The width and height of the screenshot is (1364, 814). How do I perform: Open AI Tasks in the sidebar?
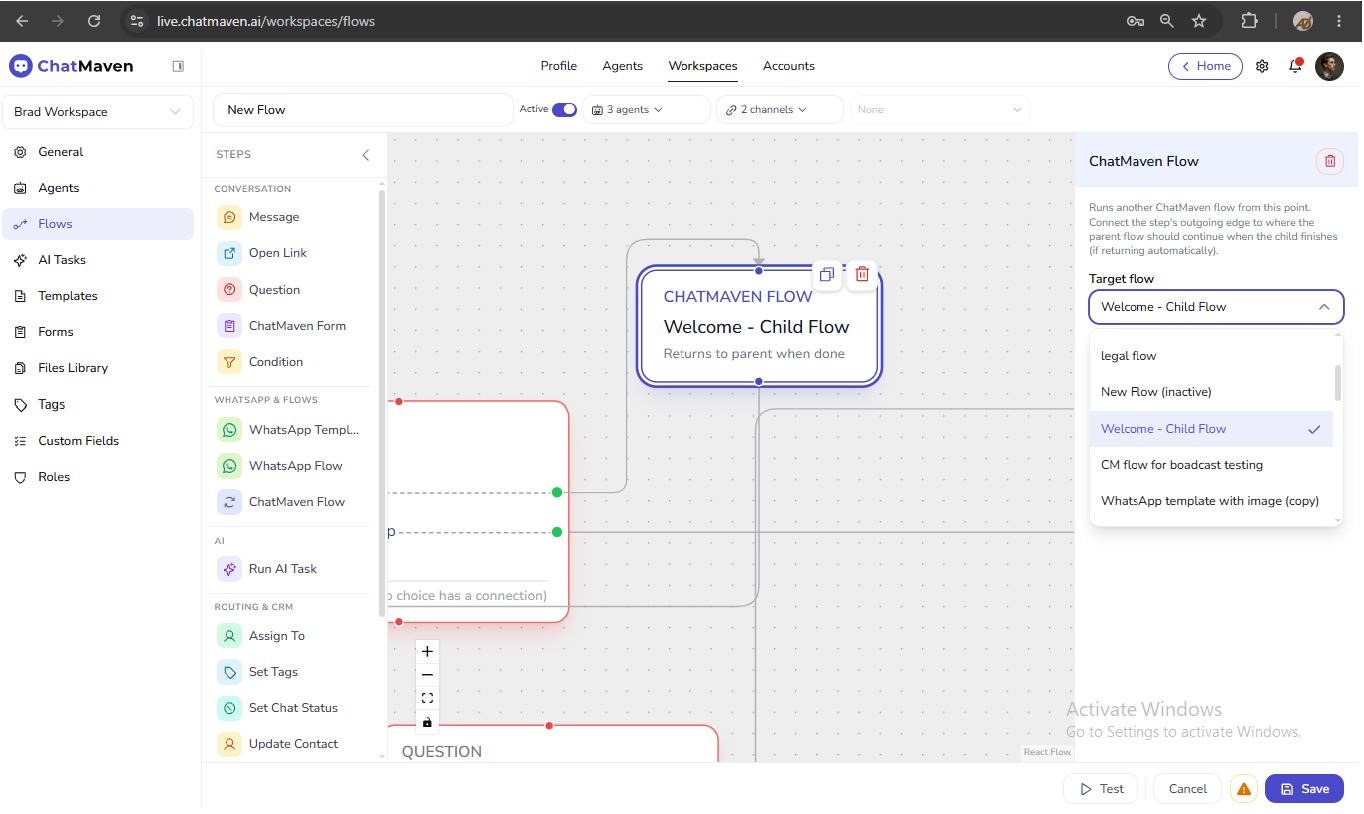tap(98, 260)
